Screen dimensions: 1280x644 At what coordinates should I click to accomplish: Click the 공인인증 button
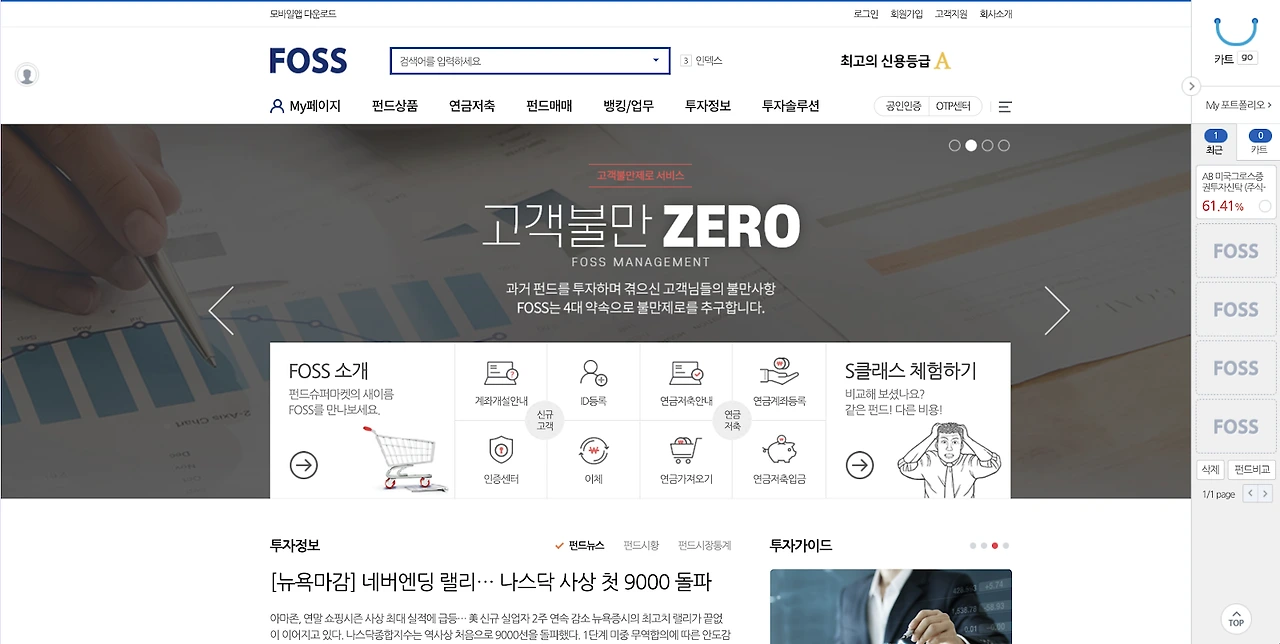(x=903, y=106)
